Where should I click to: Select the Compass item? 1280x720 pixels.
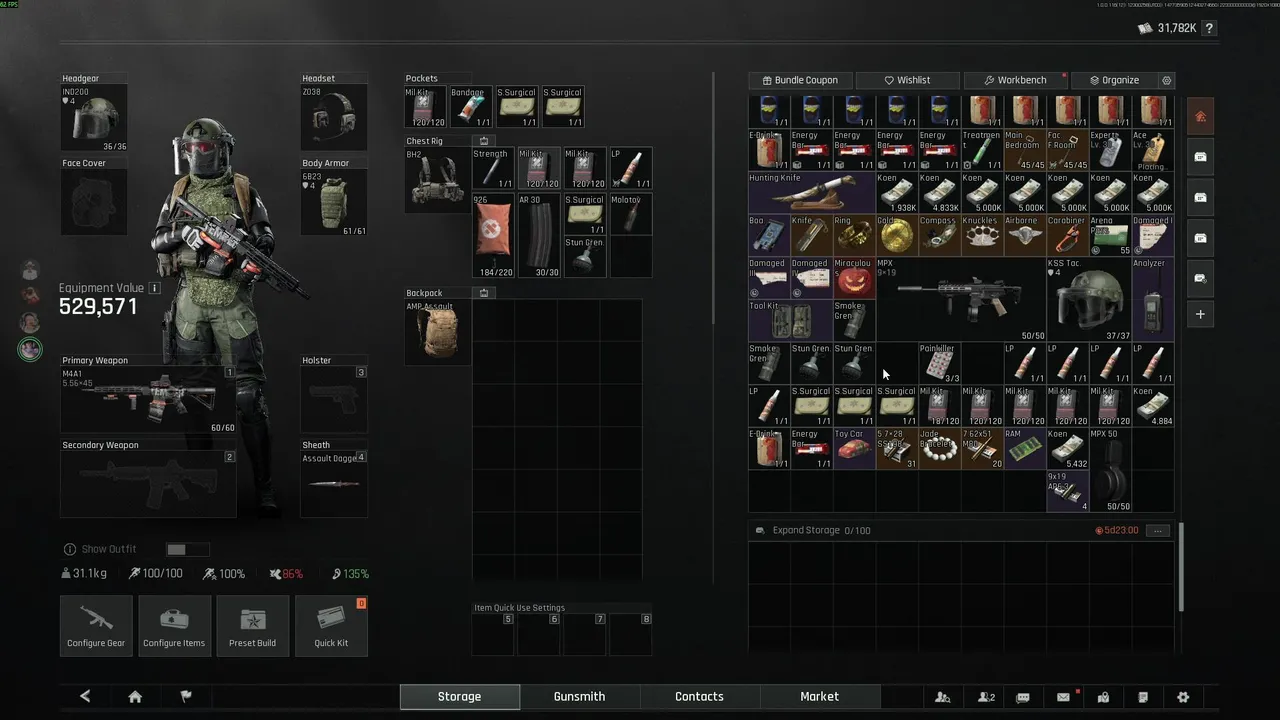click(939, 235)
